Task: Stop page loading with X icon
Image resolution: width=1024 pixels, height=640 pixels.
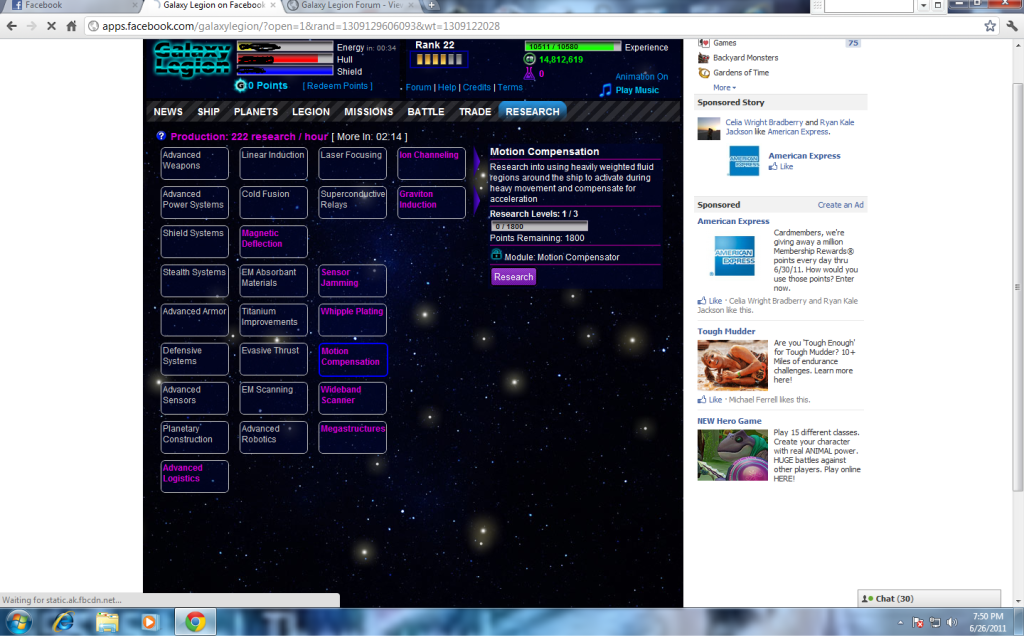Action: tap(52, 26)
